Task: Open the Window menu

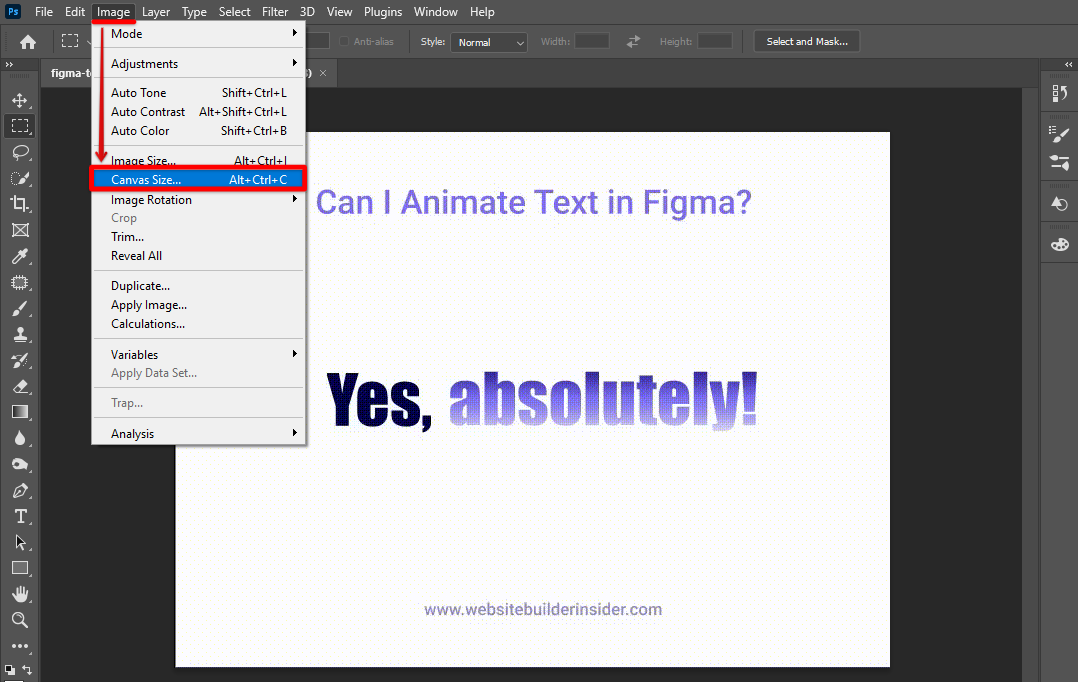Action: [x=436, y=12]
